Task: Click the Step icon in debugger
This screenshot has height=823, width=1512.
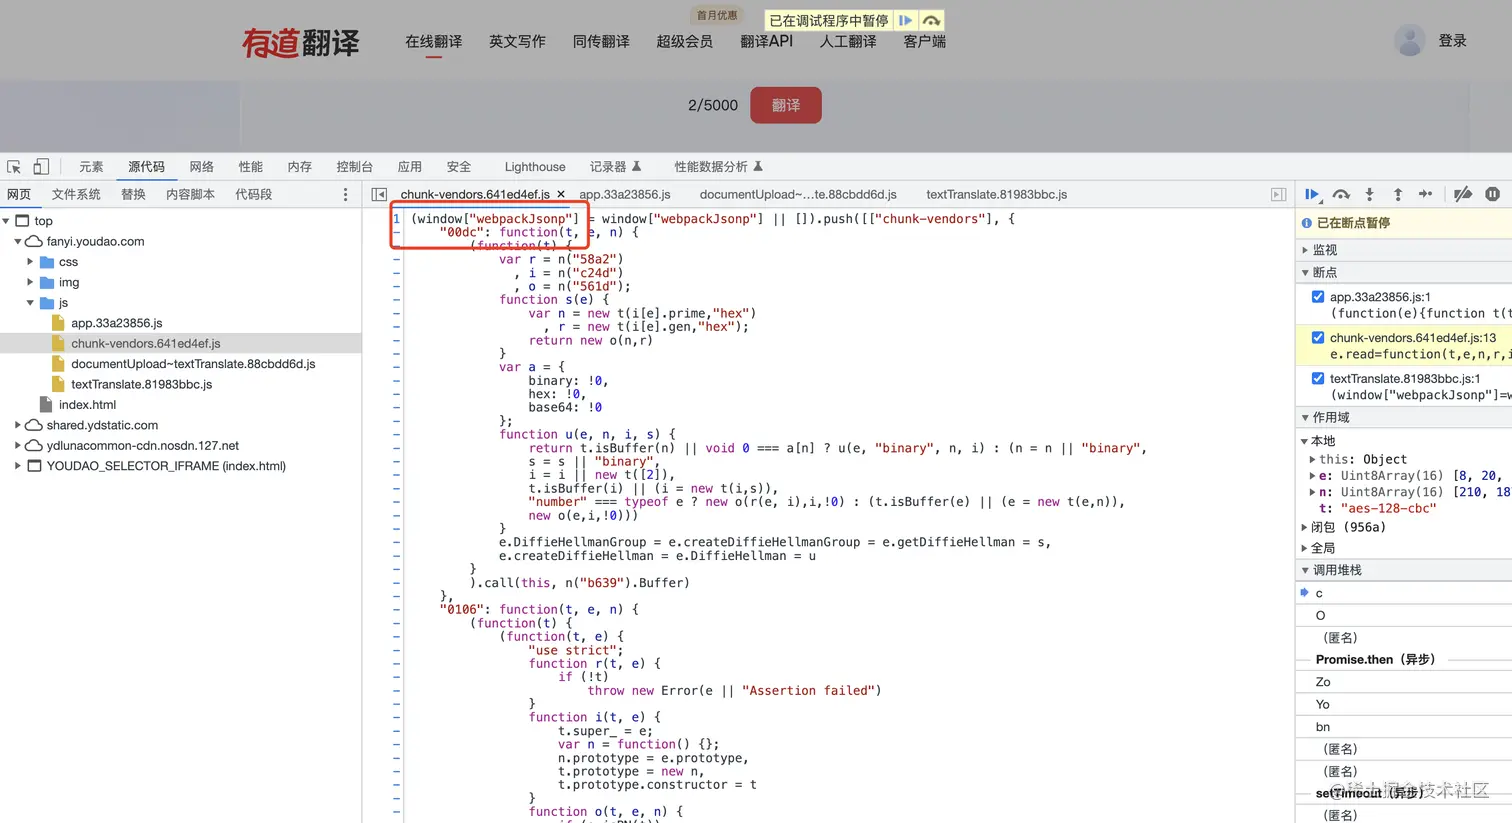Action: [1426, 194]
